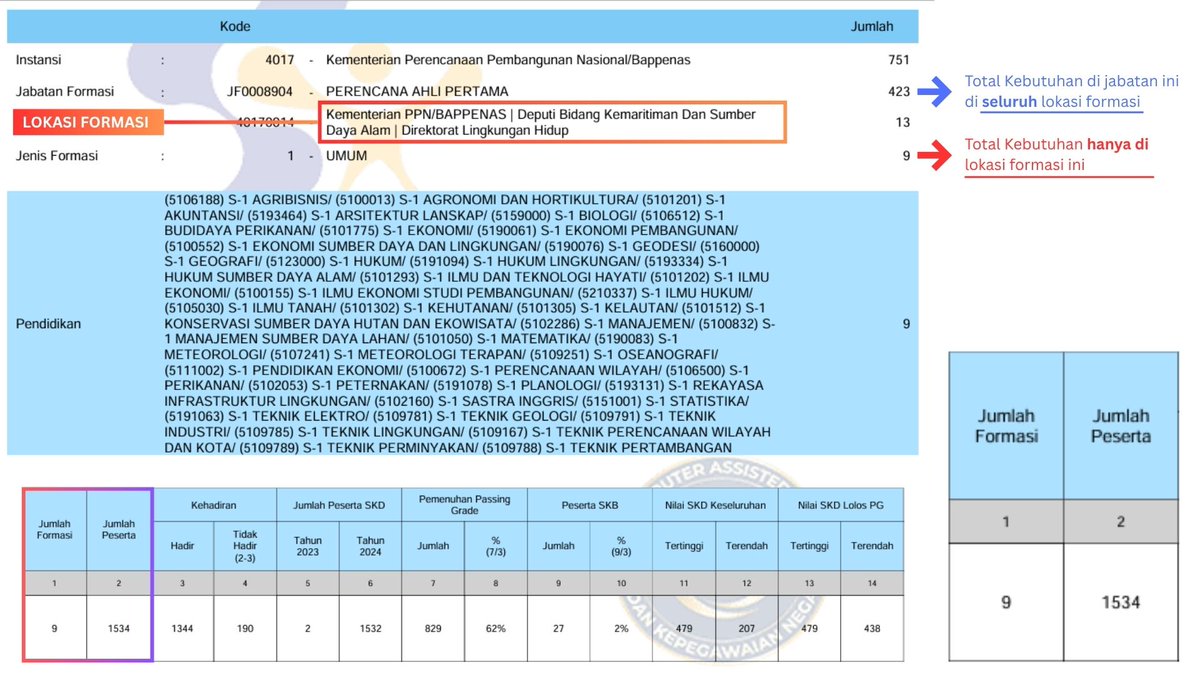Screen dimensions: 1200x675
Task: Click the value '423' for Jabatan Formasi
Action: tap(898, 91)
